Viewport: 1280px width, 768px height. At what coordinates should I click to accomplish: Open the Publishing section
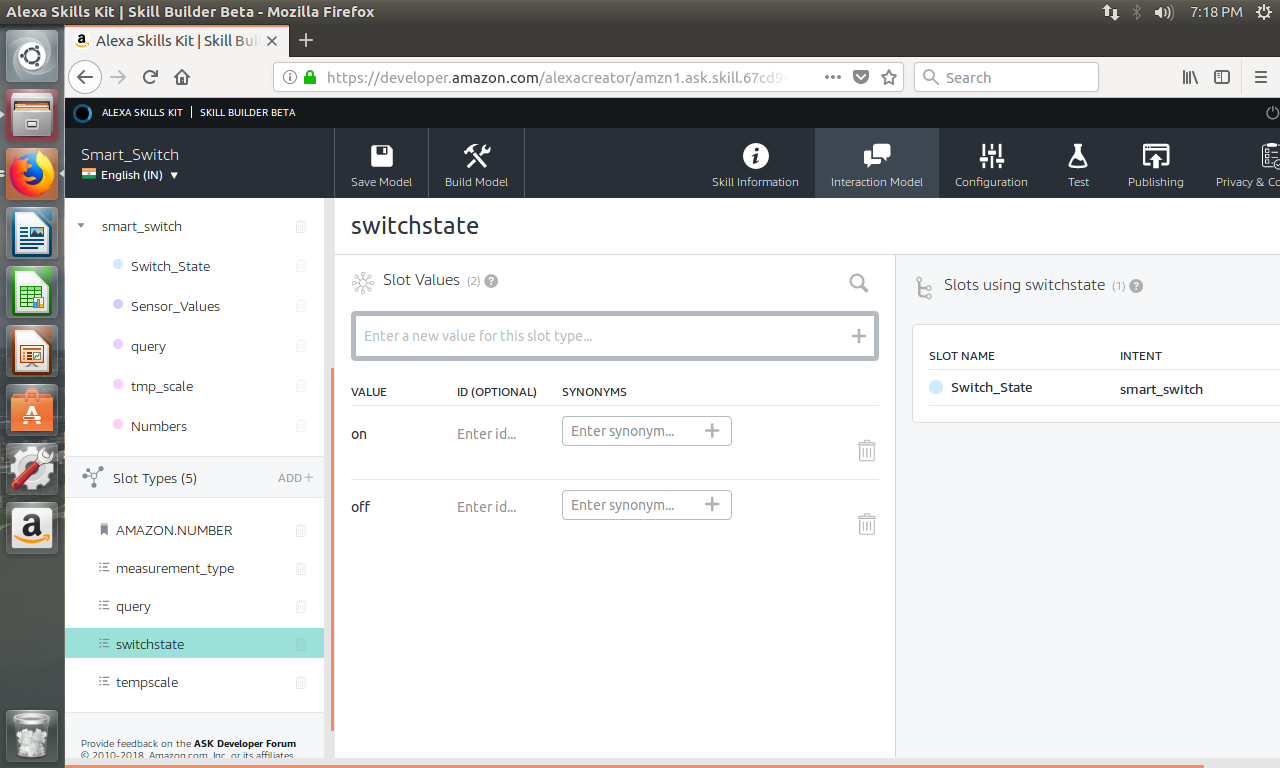1155,165
